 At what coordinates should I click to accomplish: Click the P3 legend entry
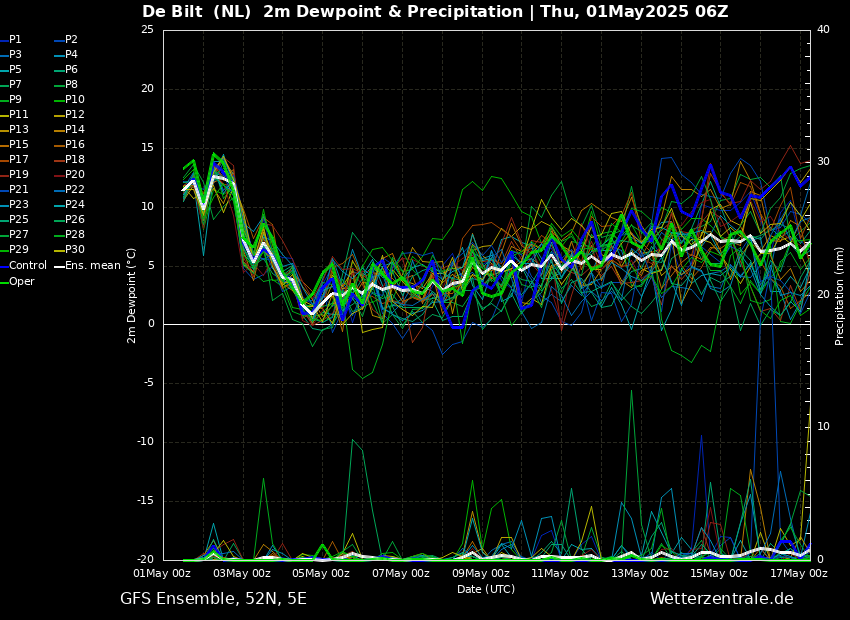(x=11, y=55)
